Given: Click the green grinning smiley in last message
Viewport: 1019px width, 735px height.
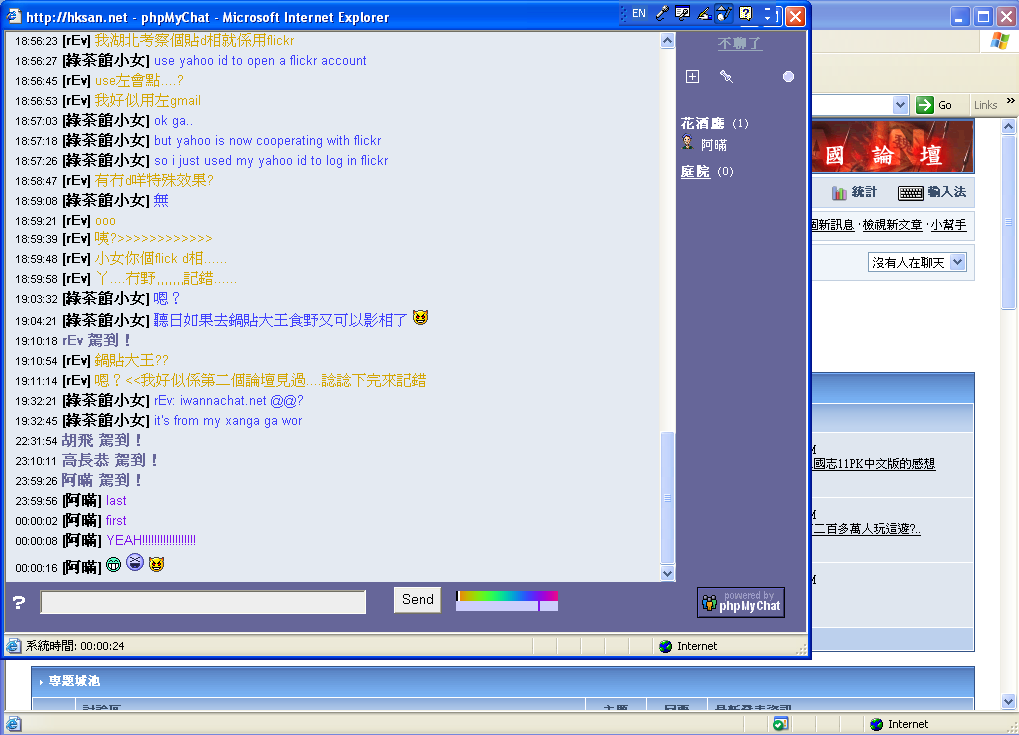Looking at the screenshot, I should click(114, 564).
